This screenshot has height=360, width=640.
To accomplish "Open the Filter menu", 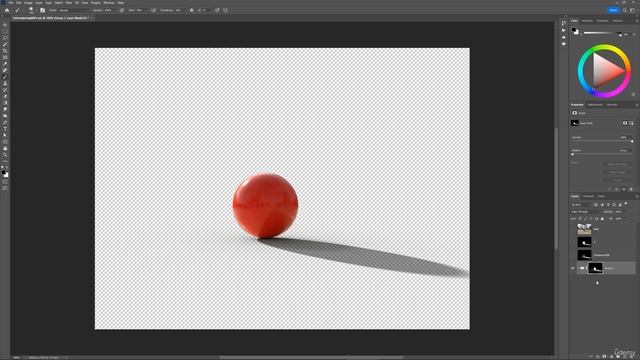I will tap(69, 3).
